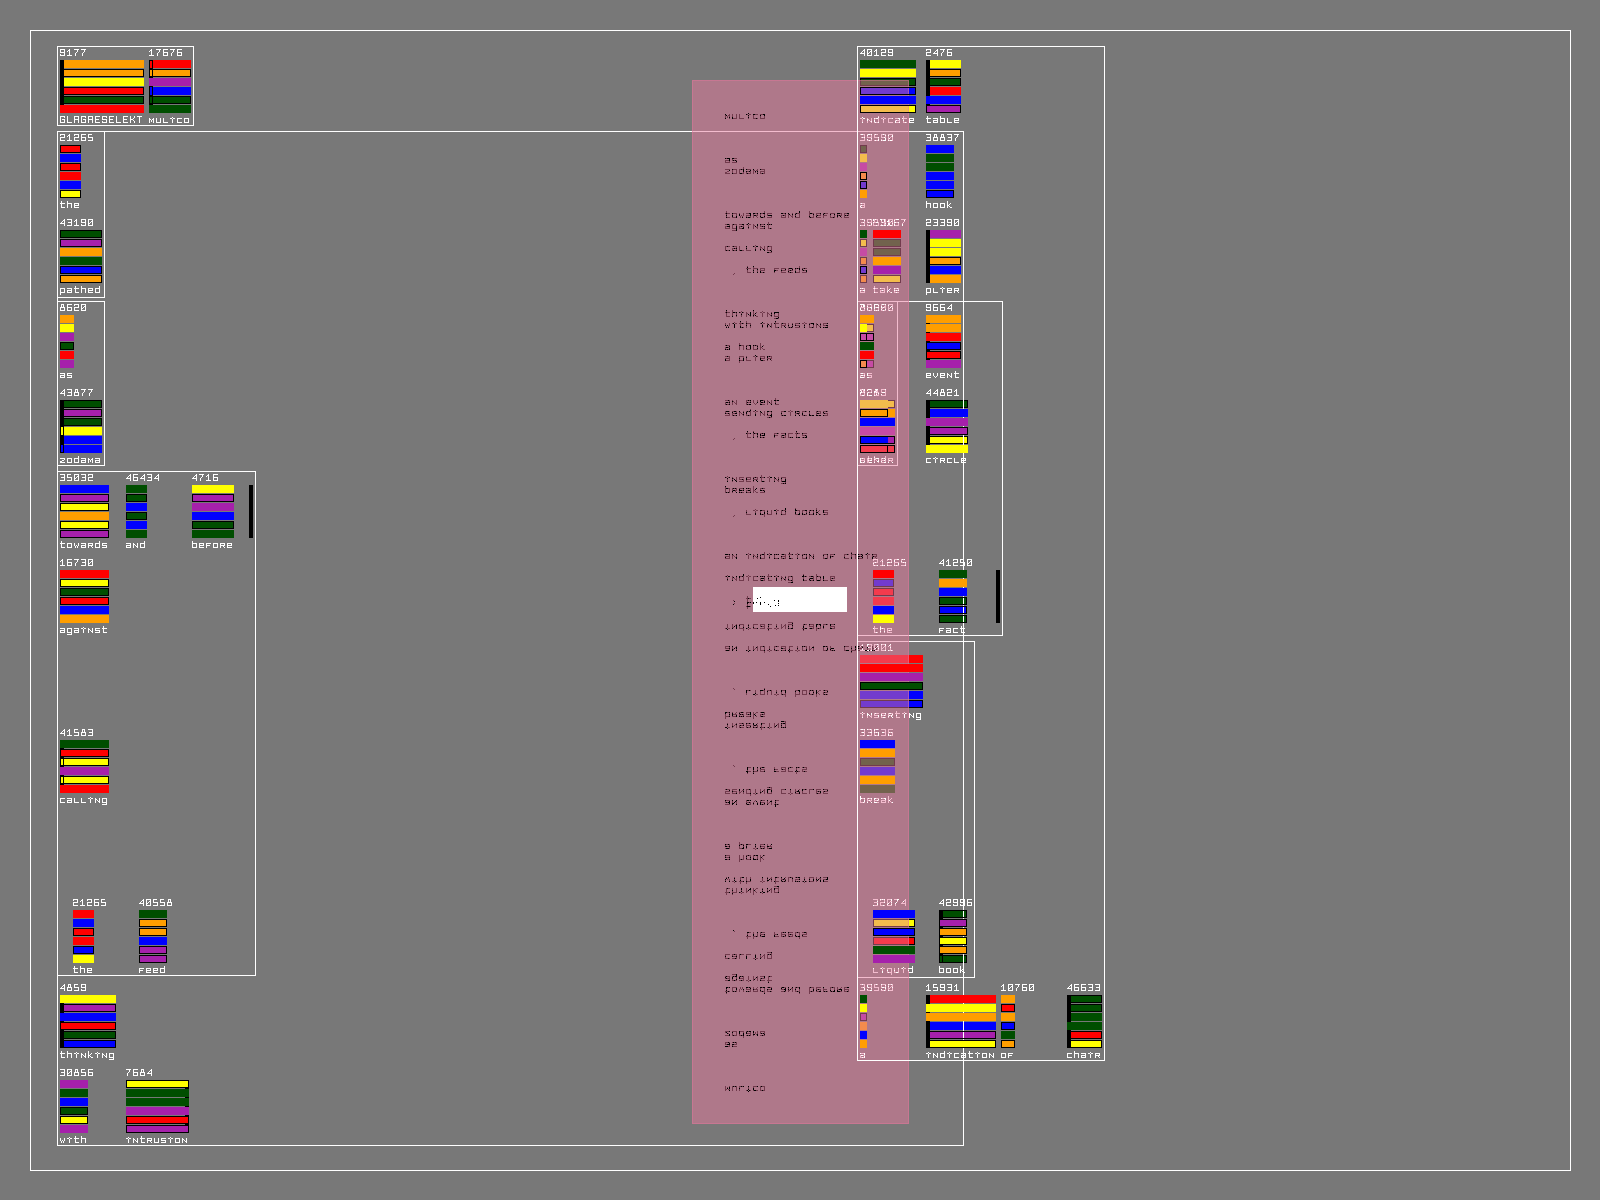Click 'thinking with intrusions' text line
The width and height of the screenshot is (1600, 1200).
(776, 319)
